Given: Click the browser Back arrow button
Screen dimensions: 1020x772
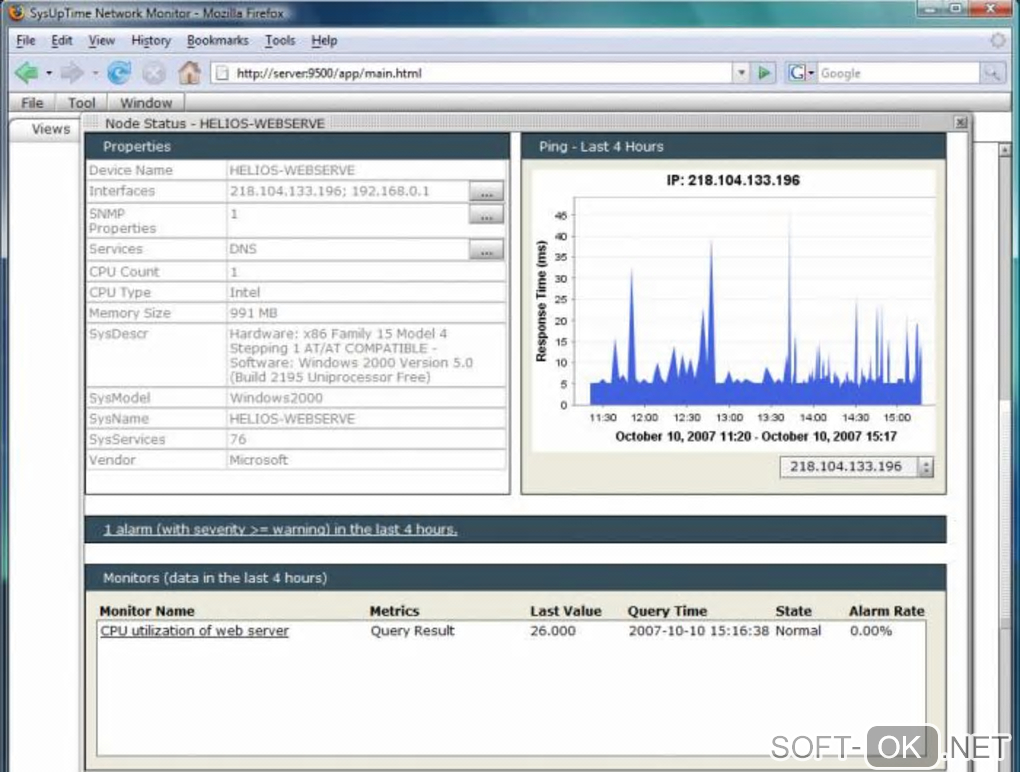Looking at the screenshot, I should point(26,73).
